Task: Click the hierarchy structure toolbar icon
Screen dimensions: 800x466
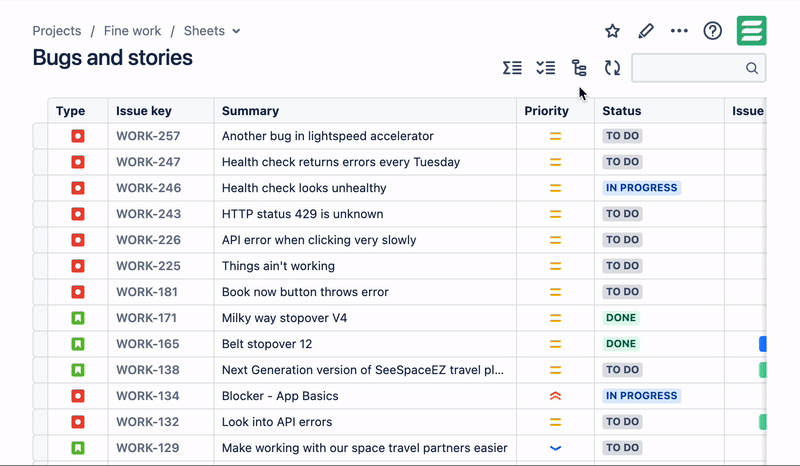Action: [579, 68]
